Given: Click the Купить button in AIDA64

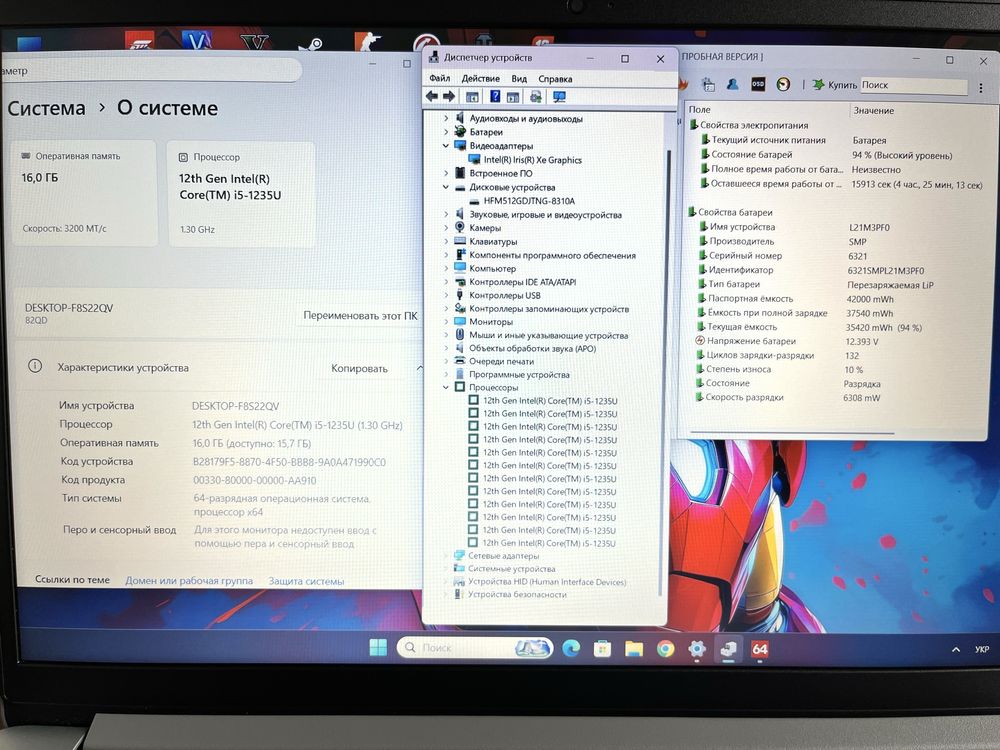Looking at the screenshot, I should pos(835,85).
